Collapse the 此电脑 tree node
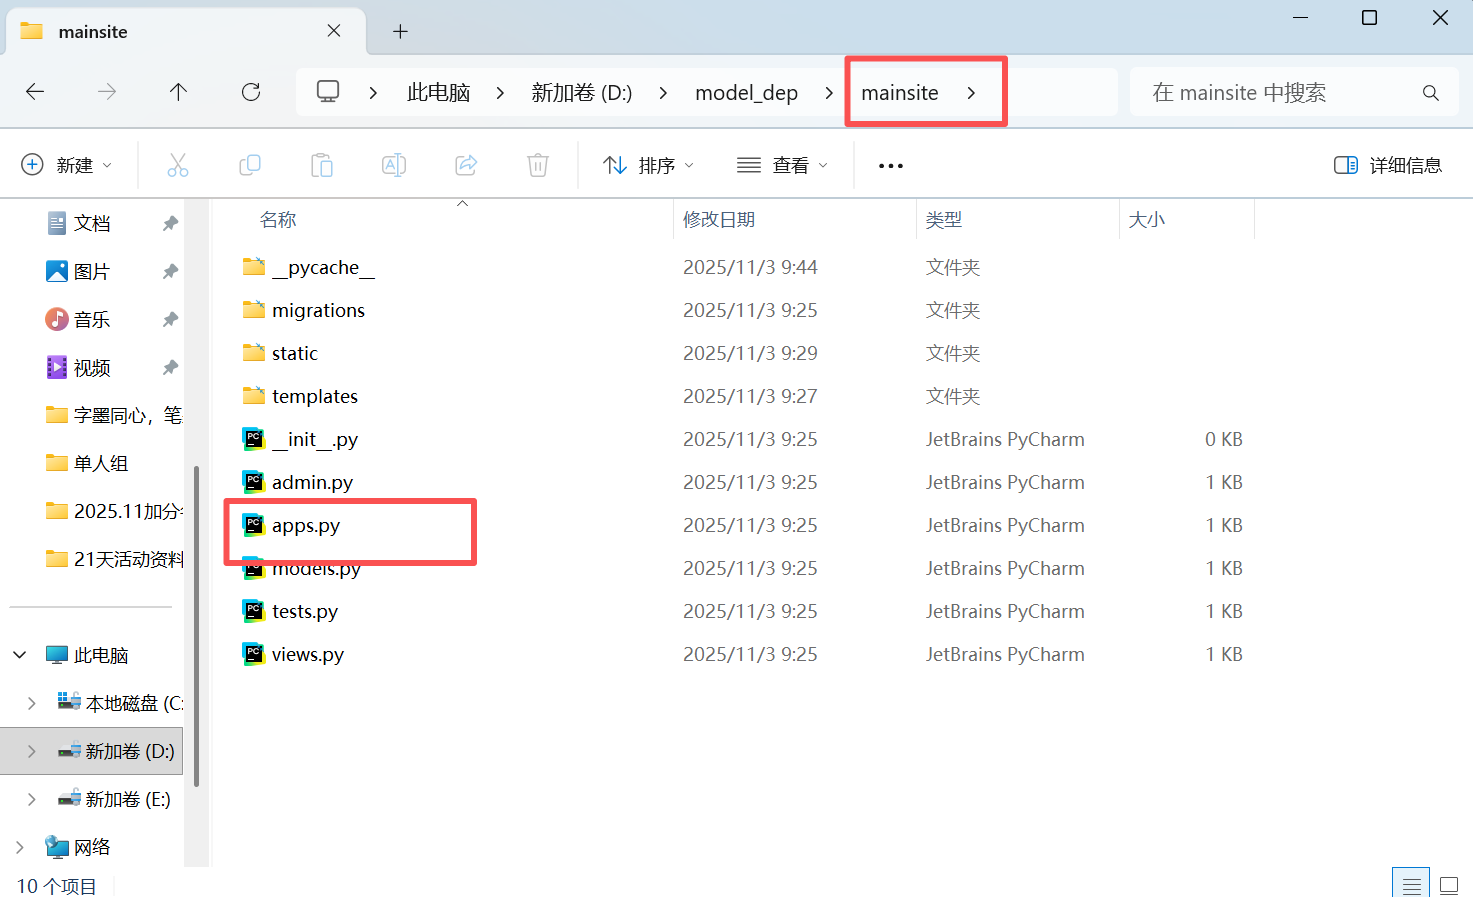The width and height of the screenshot is (1473, 897). [x=20, y=655]
